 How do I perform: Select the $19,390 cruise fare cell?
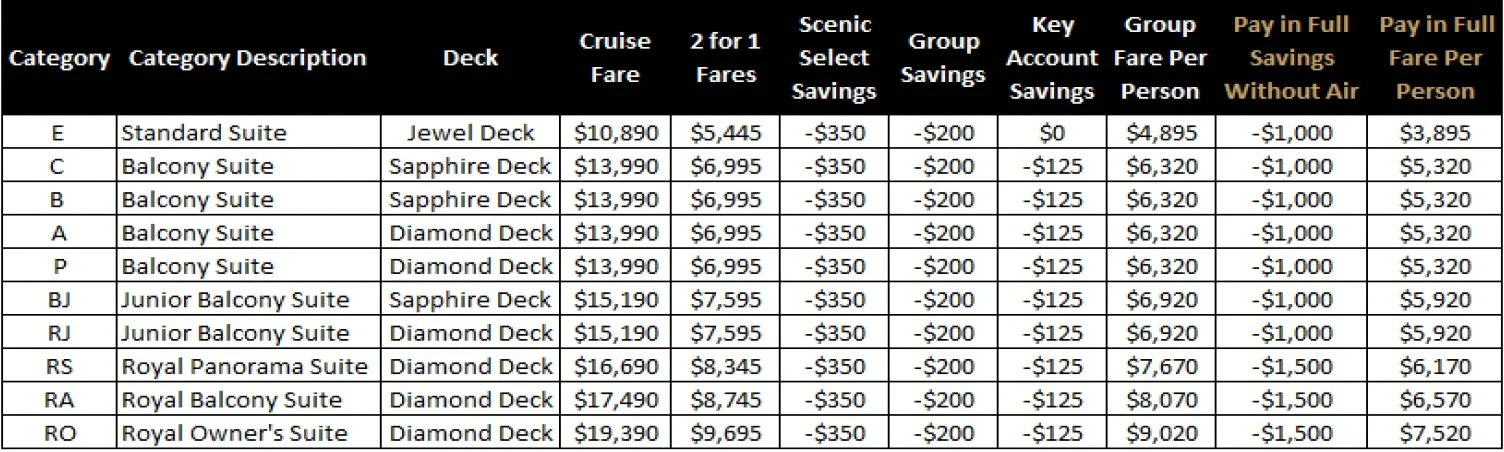614,434
